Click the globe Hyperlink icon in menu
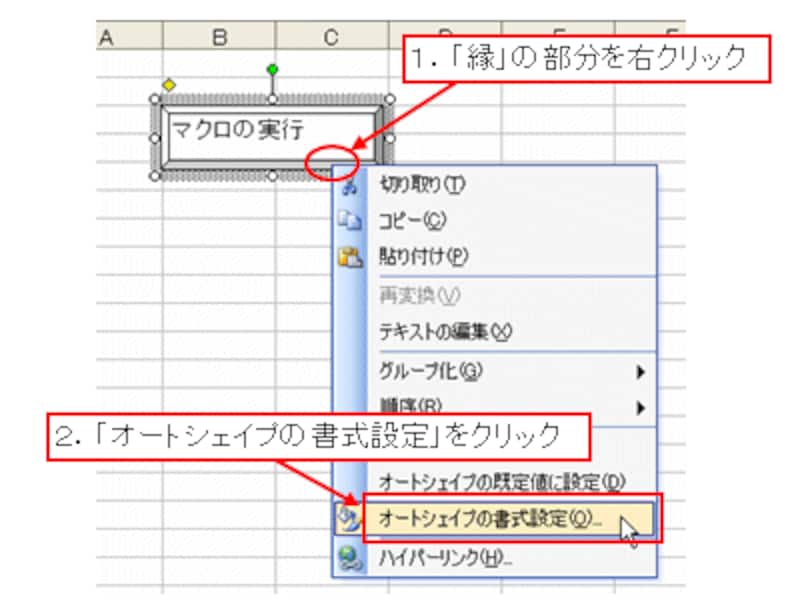The height and width of the screenshot is (600, 800). coord(351,558)
